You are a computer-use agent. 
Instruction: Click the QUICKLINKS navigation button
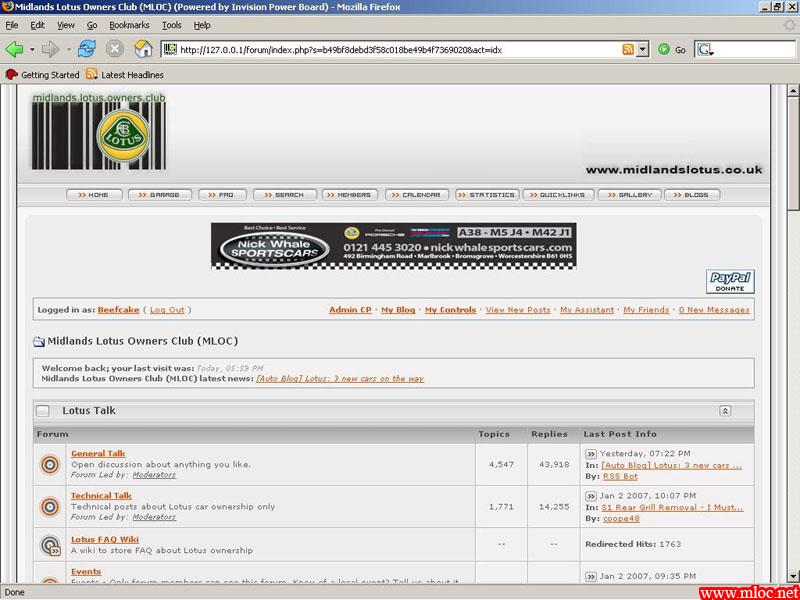pyautogui.click(x=559, y=195)
